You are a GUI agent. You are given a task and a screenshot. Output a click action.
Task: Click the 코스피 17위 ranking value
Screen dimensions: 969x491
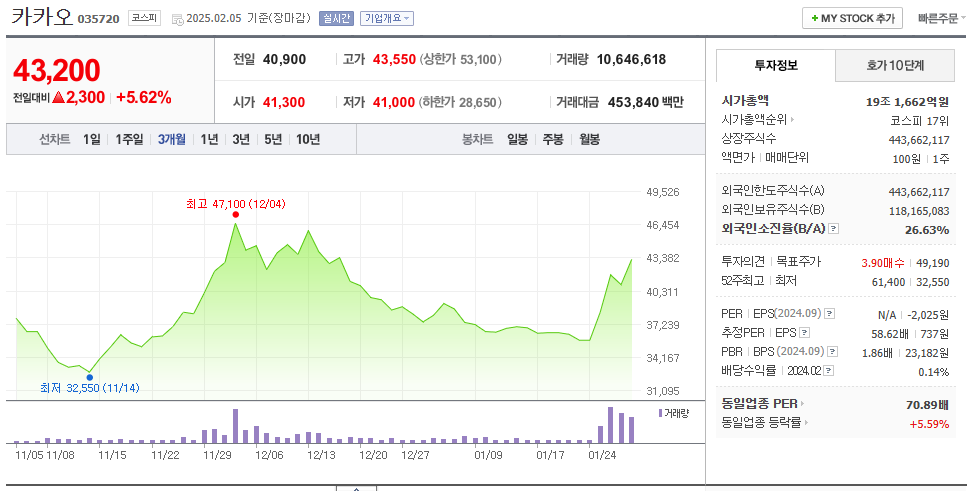(920, 121)
